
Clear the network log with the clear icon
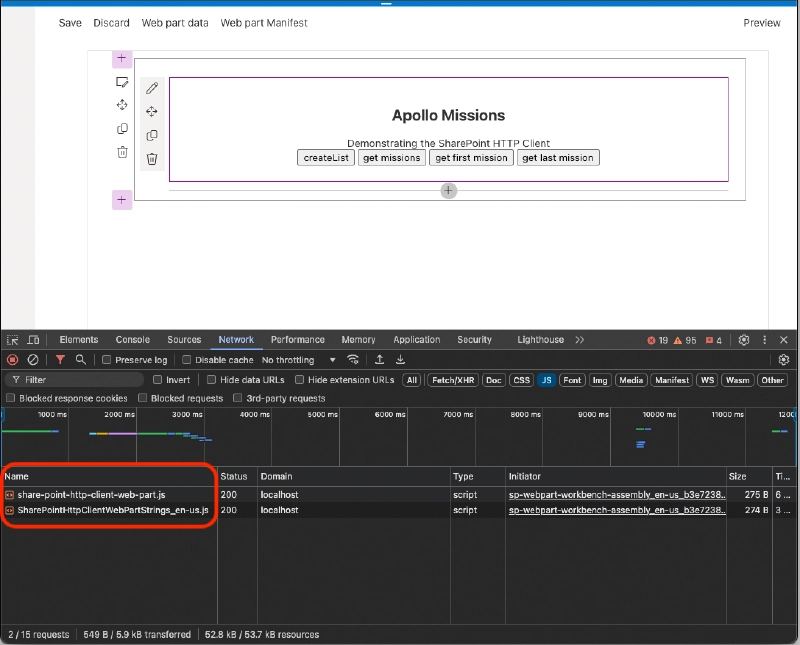tap(31, 360)
